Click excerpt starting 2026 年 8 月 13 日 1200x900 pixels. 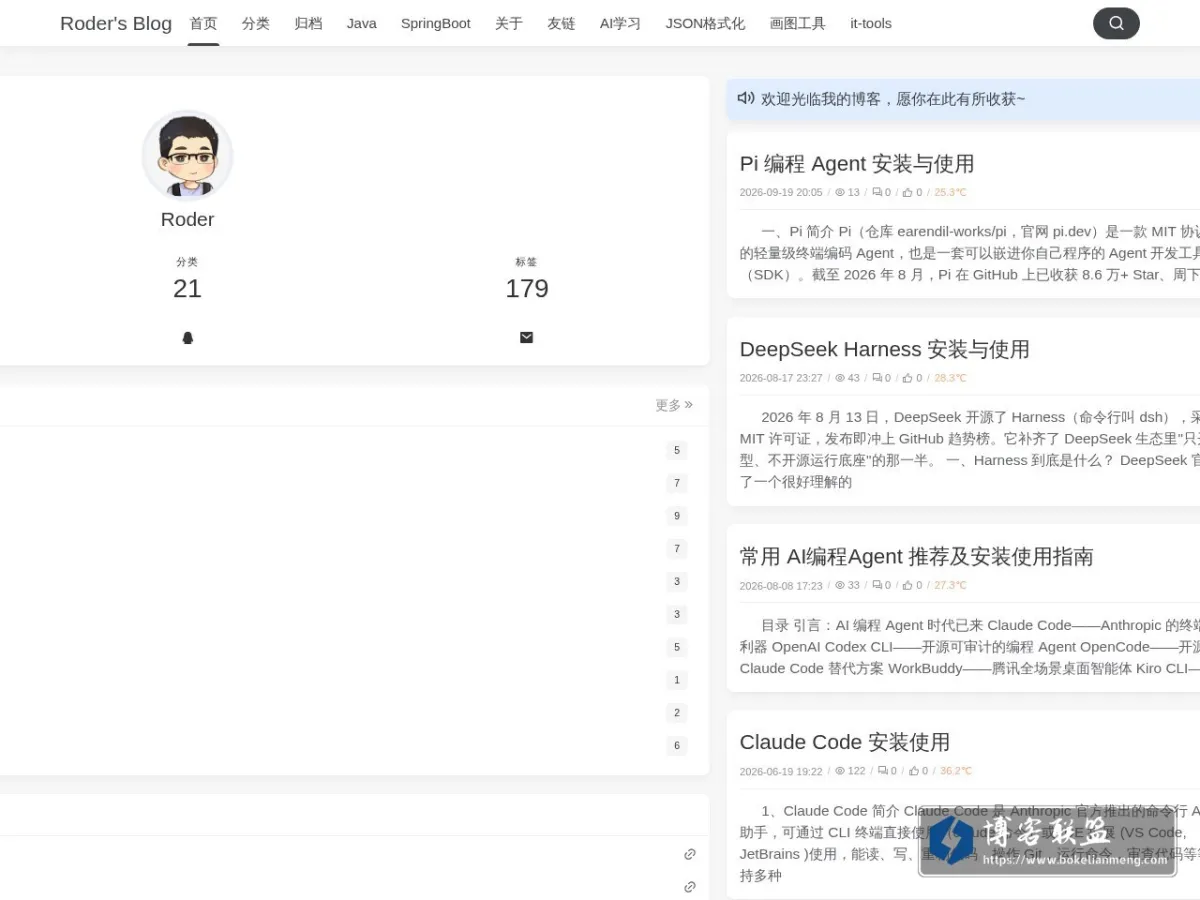(x=970, y=449)
